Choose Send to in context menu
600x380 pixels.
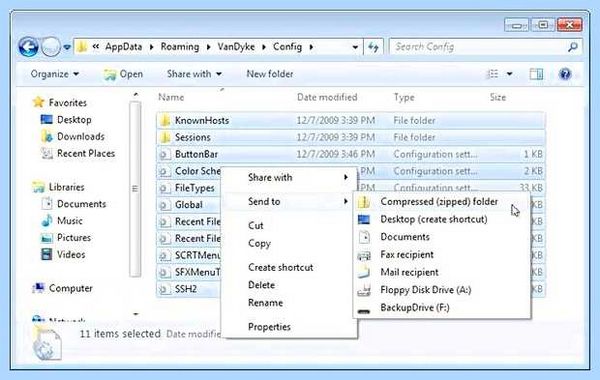click(x=289, y=201)
